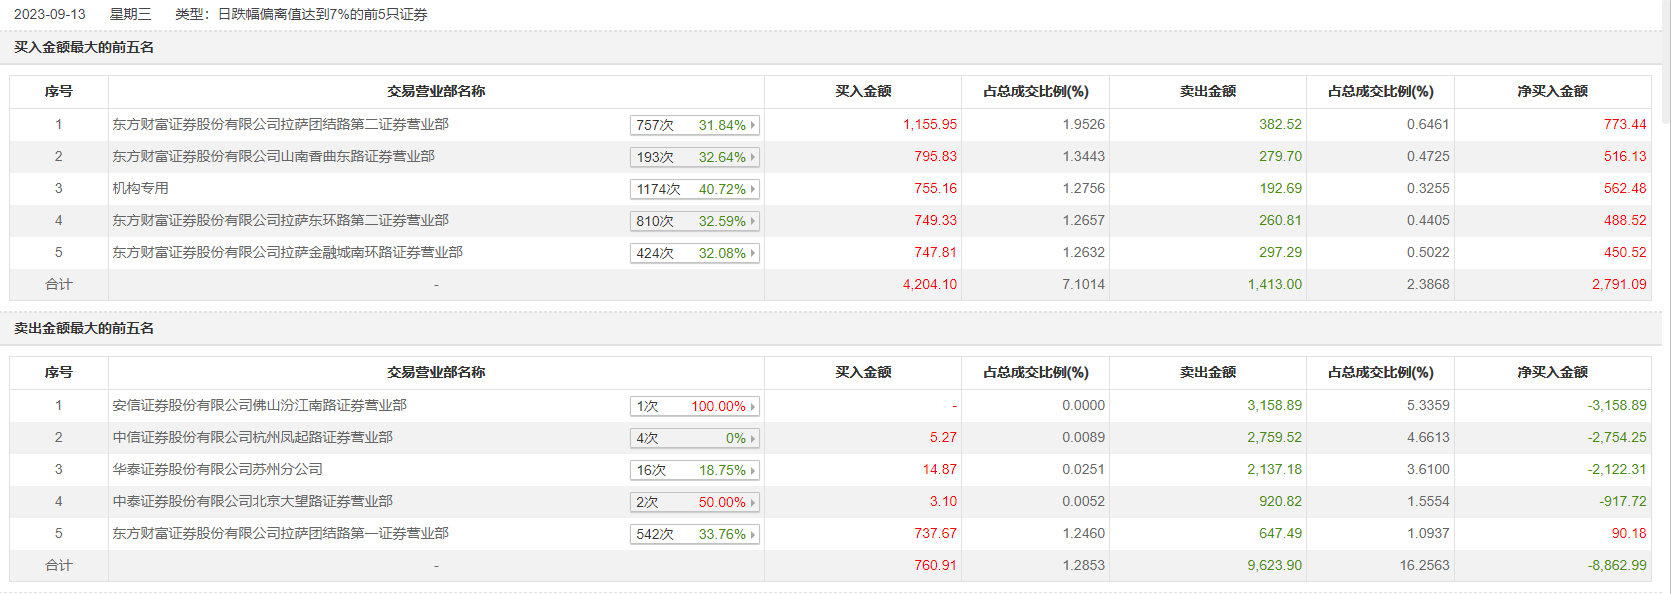Expand the 4次 0% stats box
The width and height of the screenshot is (1671, 594).
pyautogui.click(x=695, y=438)
